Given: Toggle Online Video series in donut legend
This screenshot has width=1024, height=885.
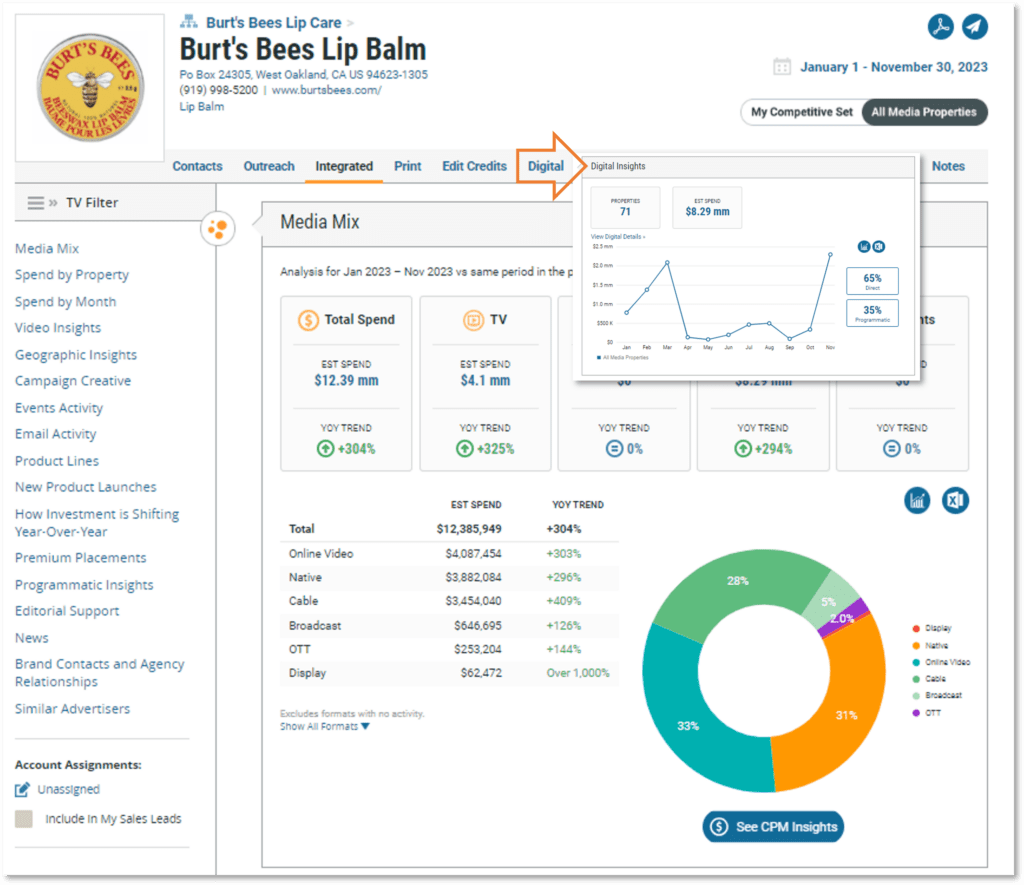Looking at the screenshot, I should pos(941,662).
